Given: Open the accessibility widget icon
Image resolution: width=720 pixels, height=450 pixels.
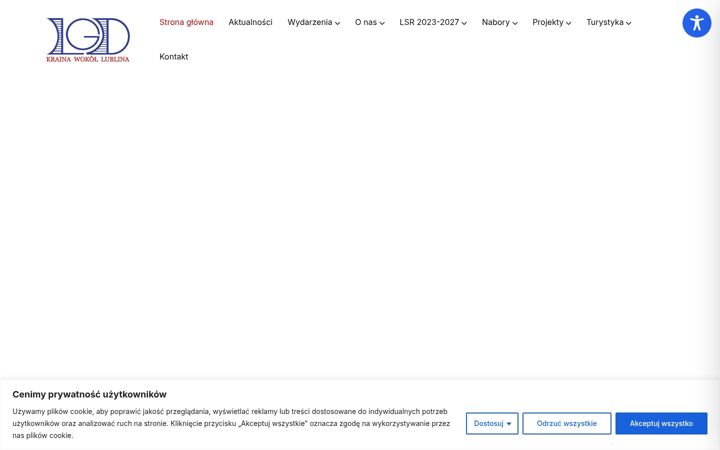Looking at the screenshot, I should (x=697, y=23).
